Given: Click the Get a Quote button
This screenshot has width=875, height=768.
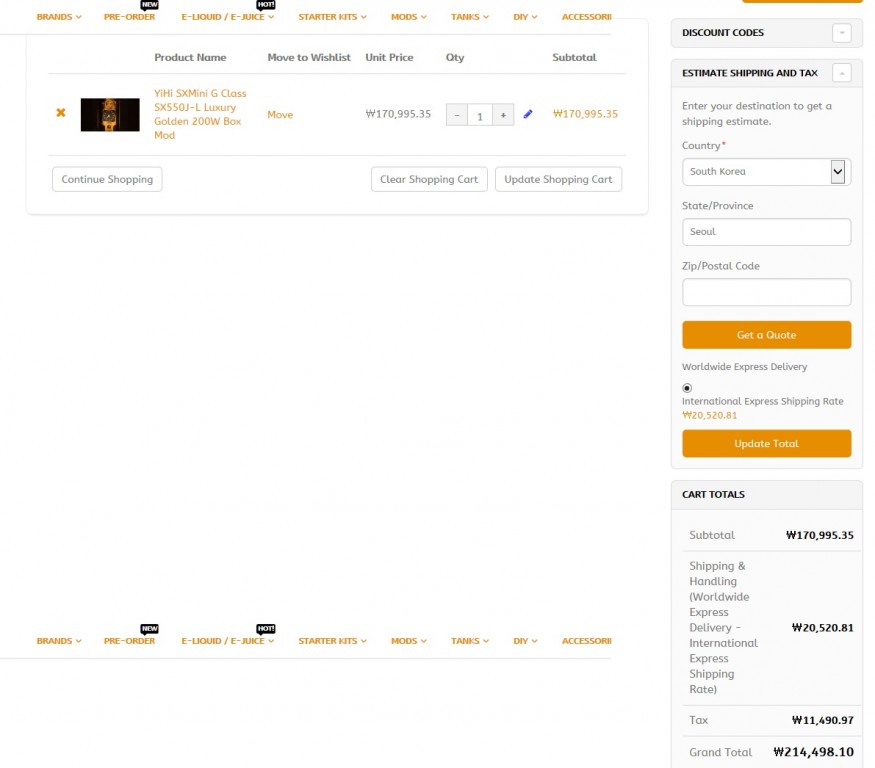Looking at the screenshot, I should 766,335.
